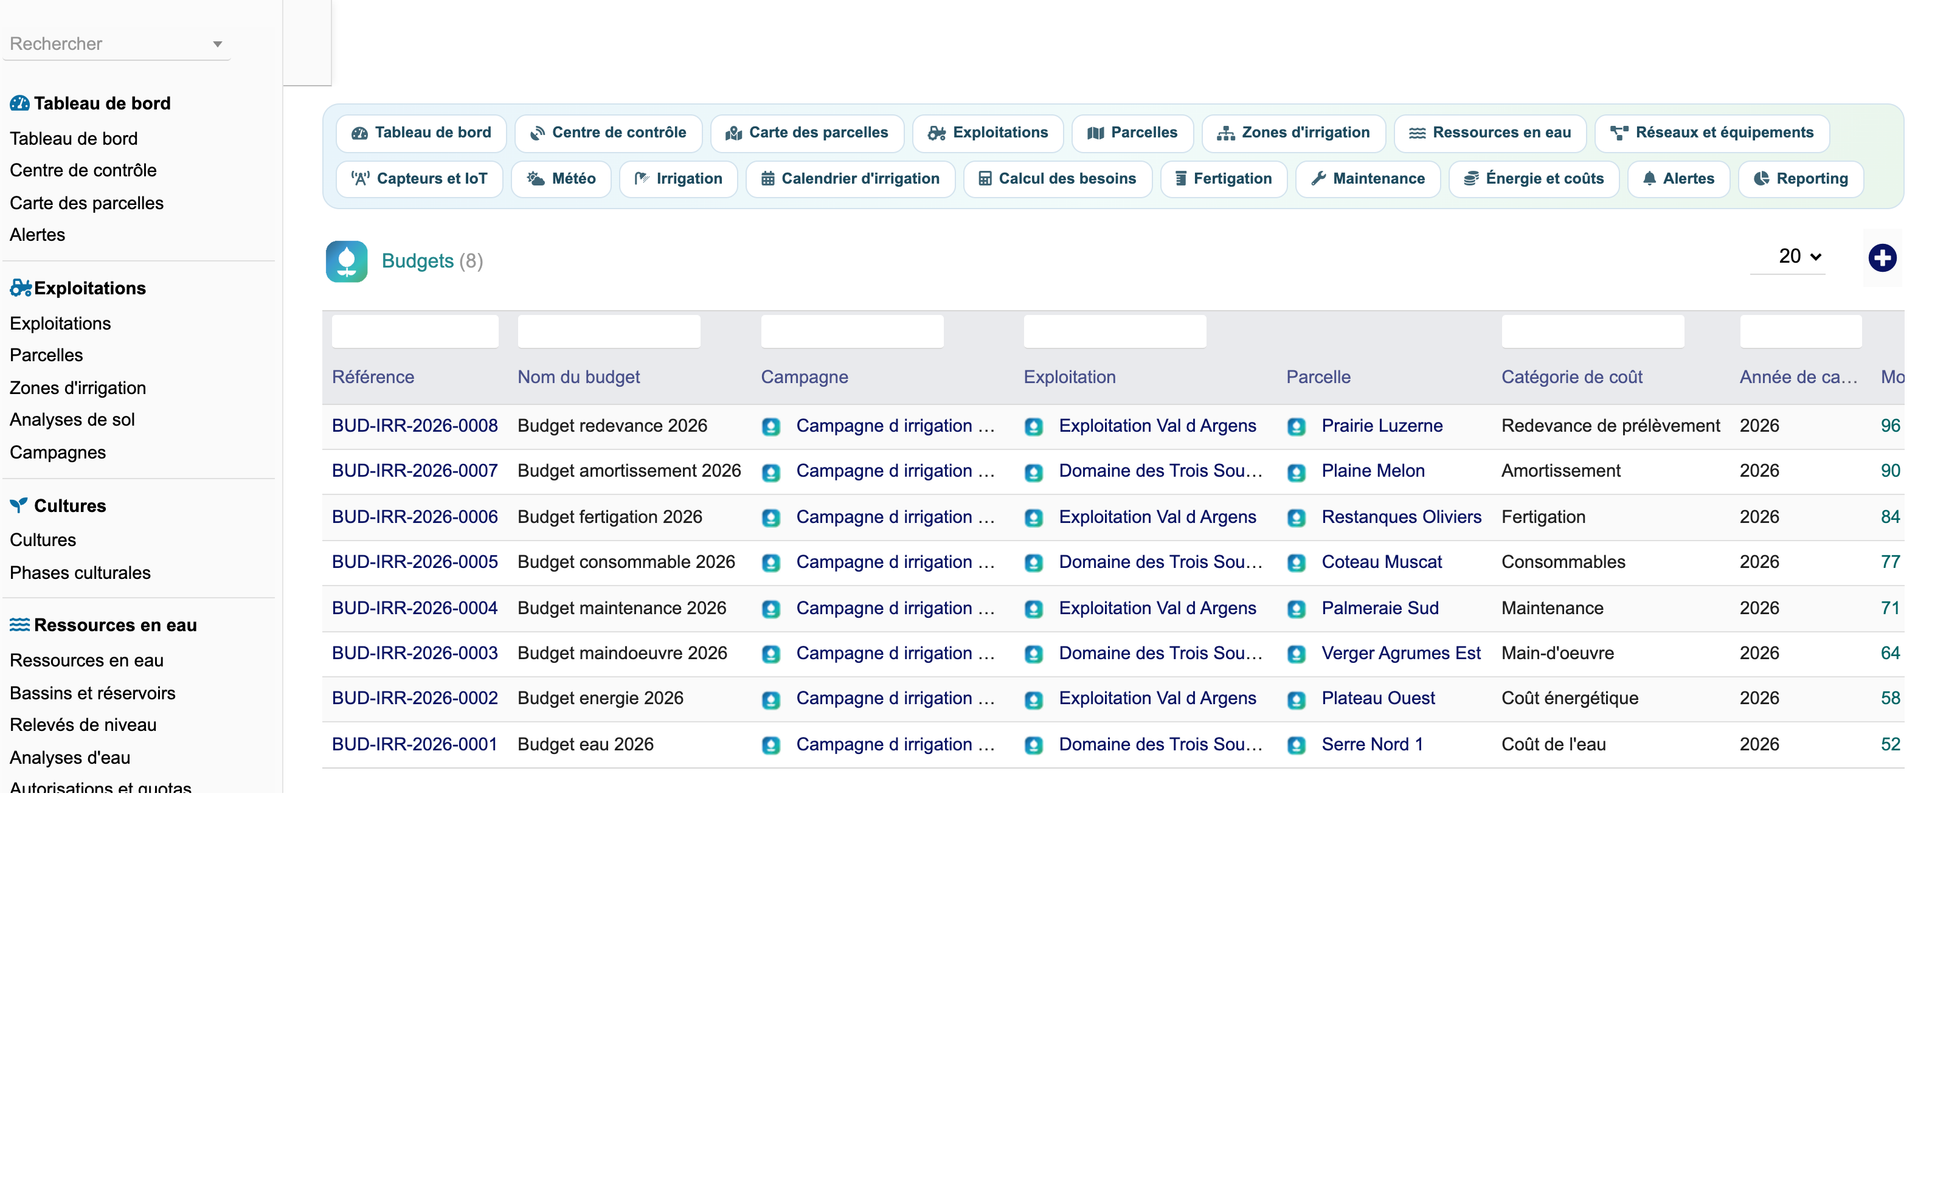
Task: Open the Calendrier d'irrigation tab
Action: [850, 179]
